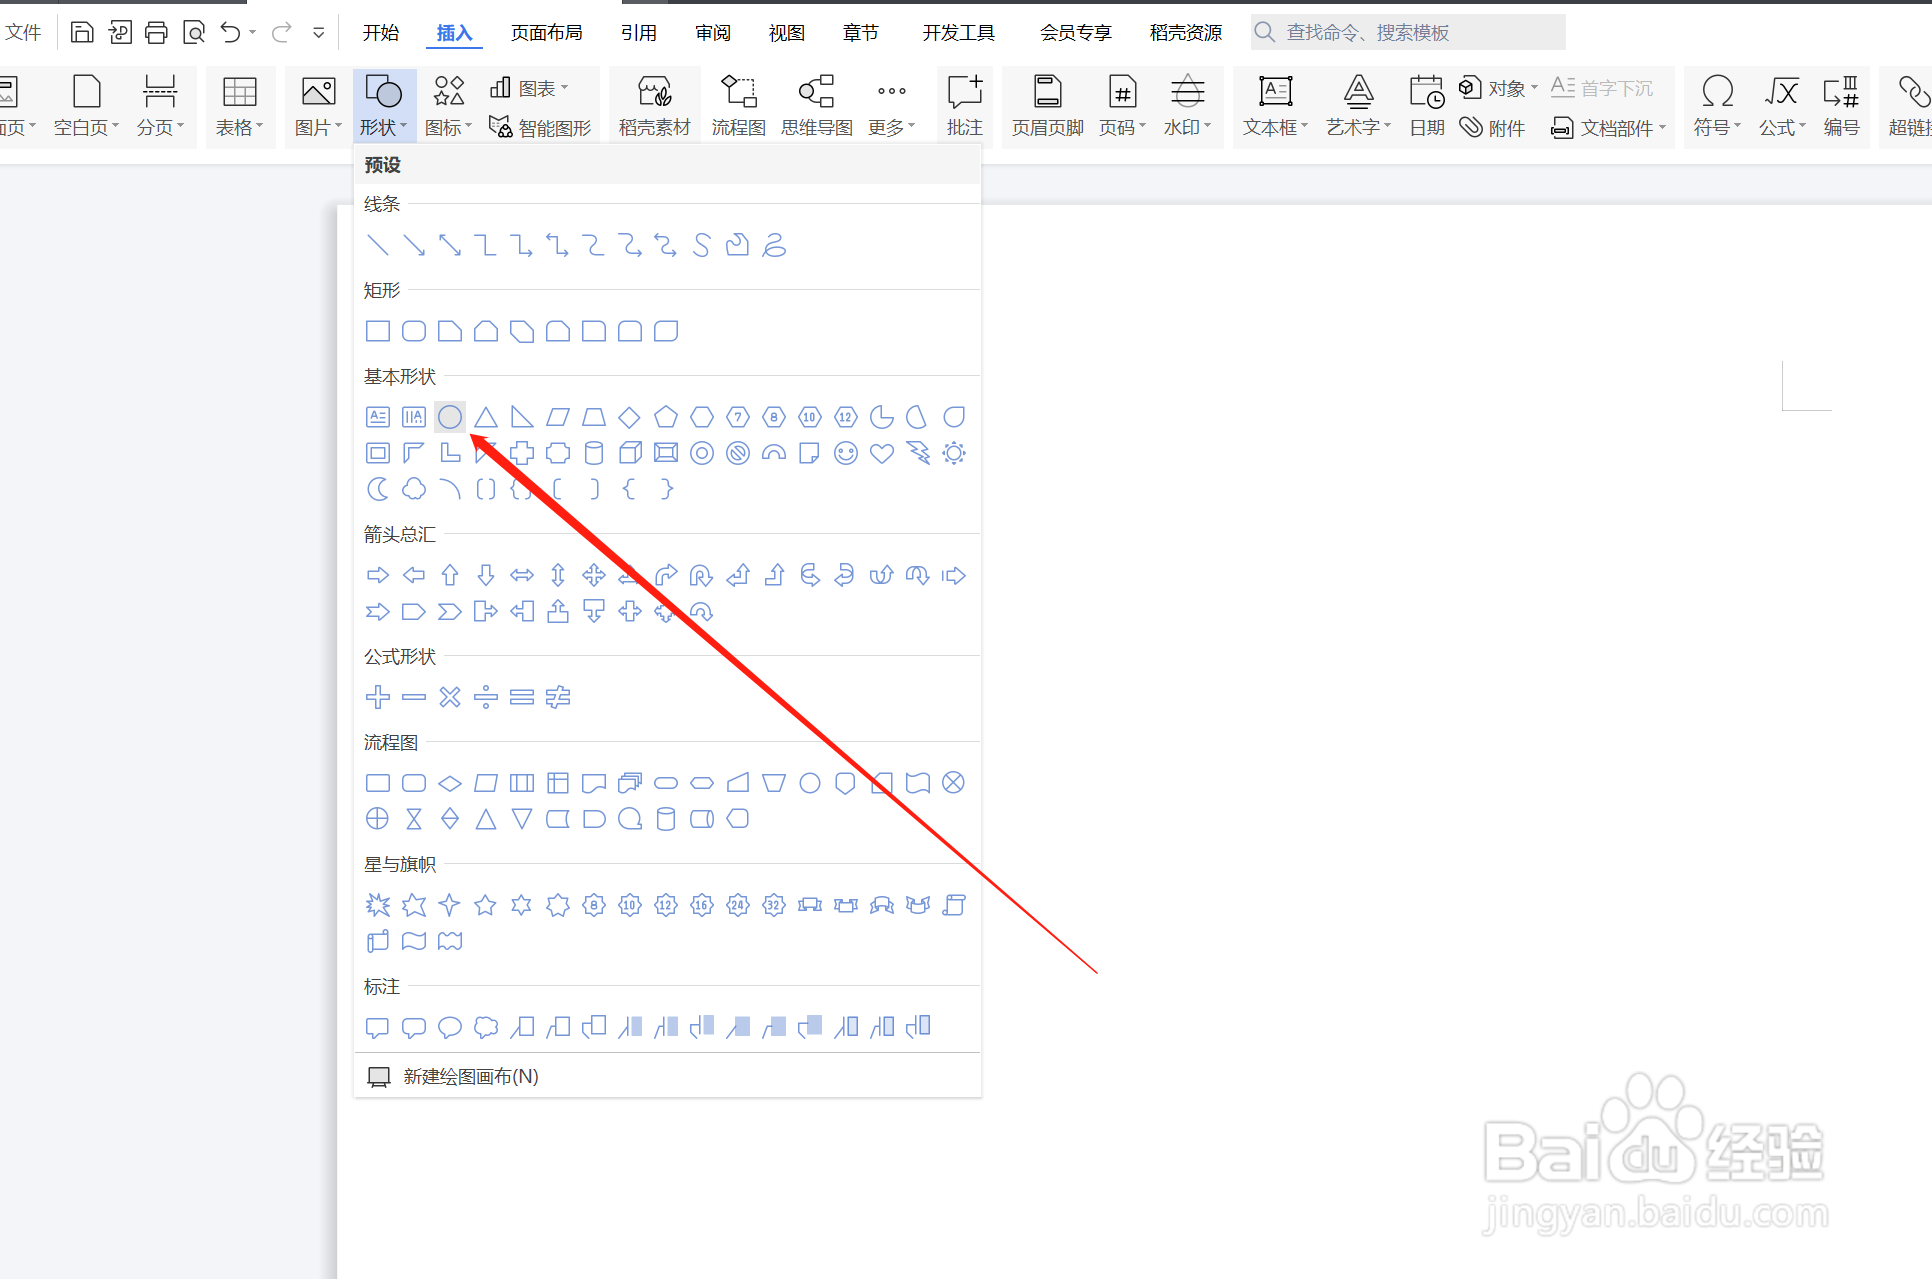The image size is (1932, 1279).
Task: Pick the smiley face shape
Action: coord(846,453)
